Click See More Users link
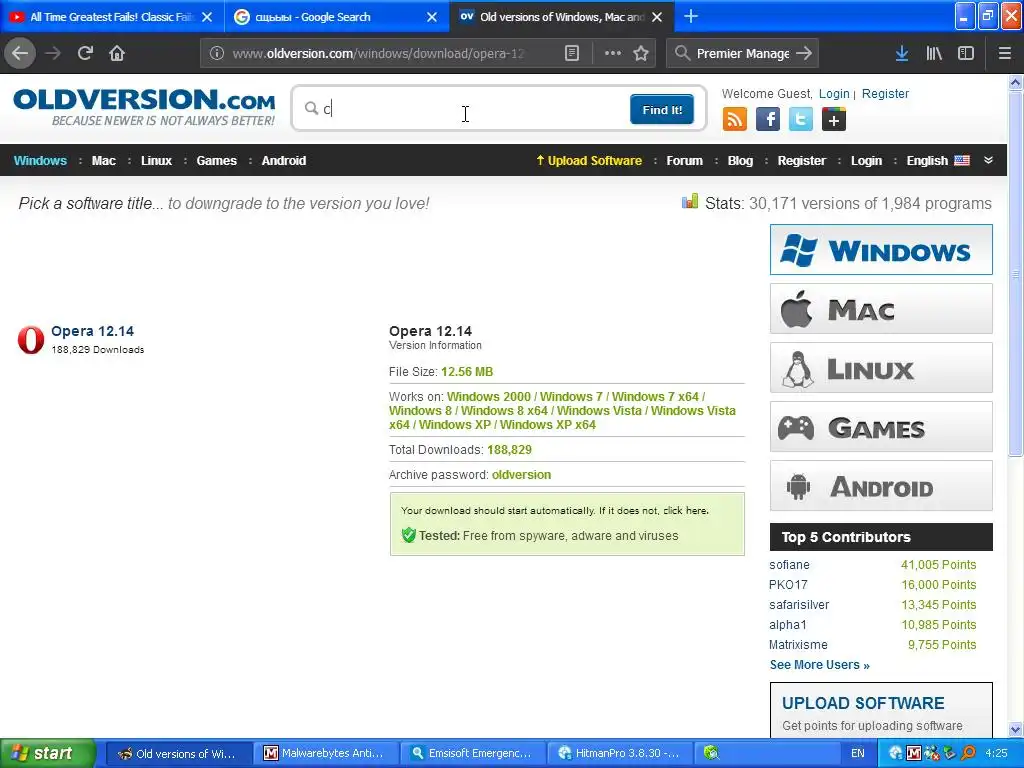 [819, 665]
